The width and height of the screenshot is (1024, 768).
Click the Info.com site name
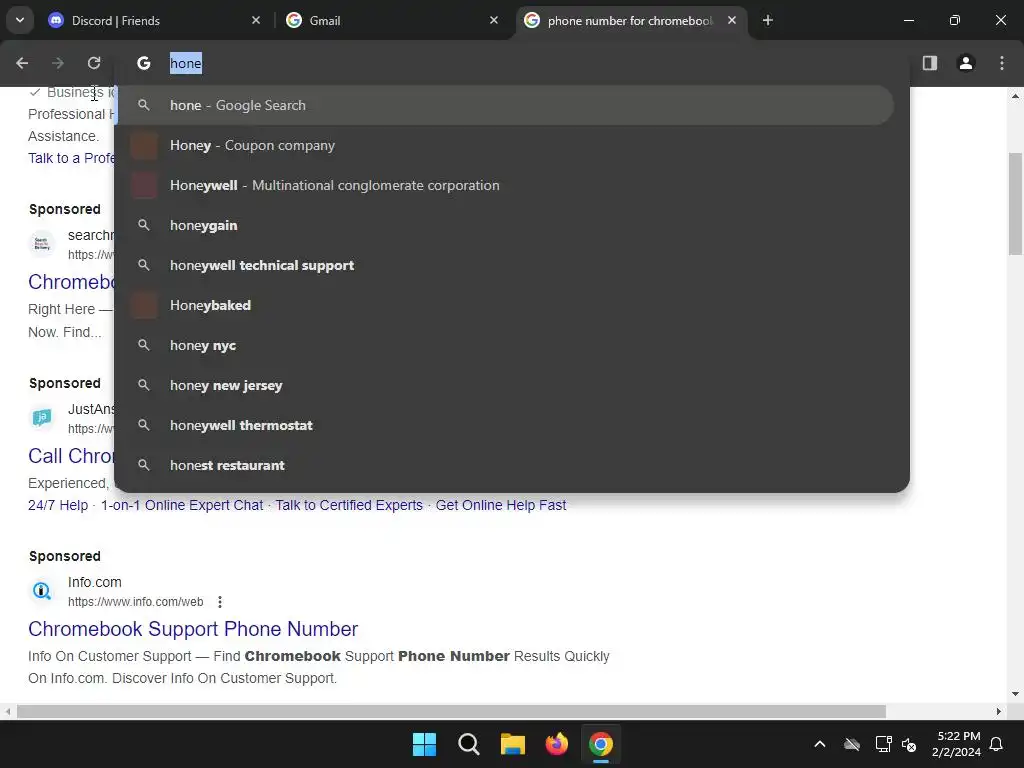pos(95,582)
